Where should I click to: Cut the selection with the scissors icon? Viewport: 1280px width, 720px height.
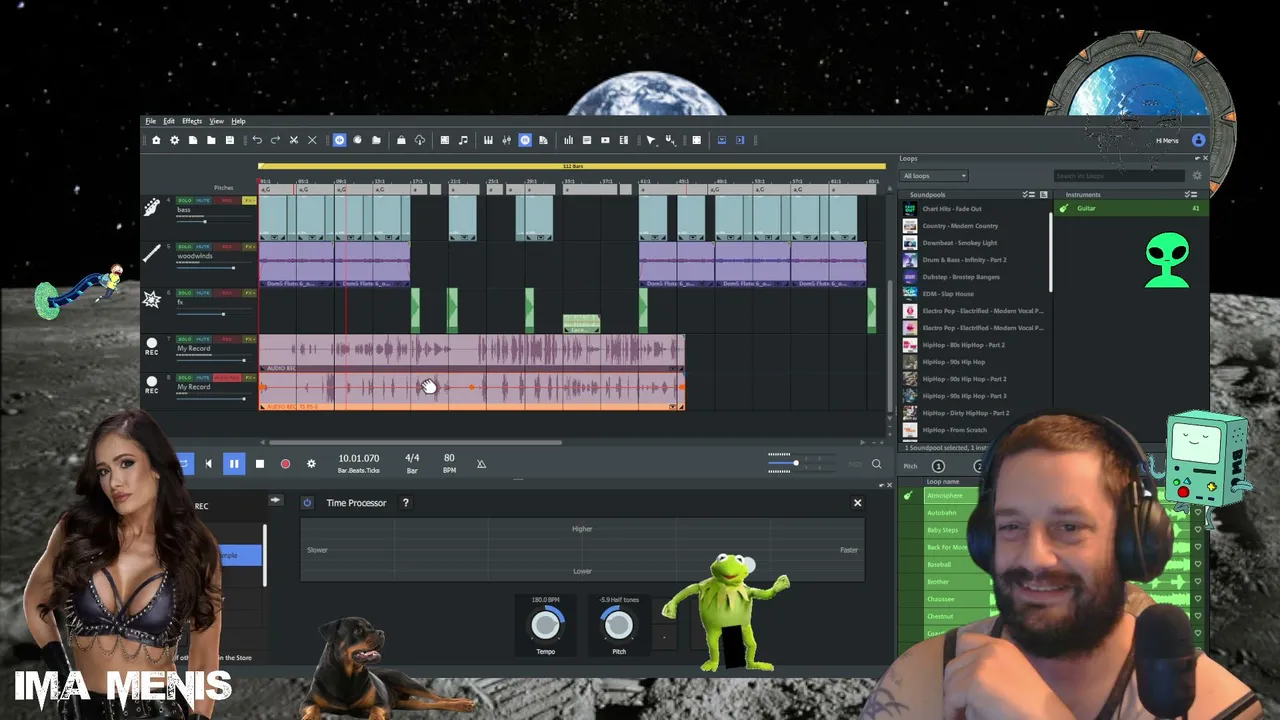294,140
